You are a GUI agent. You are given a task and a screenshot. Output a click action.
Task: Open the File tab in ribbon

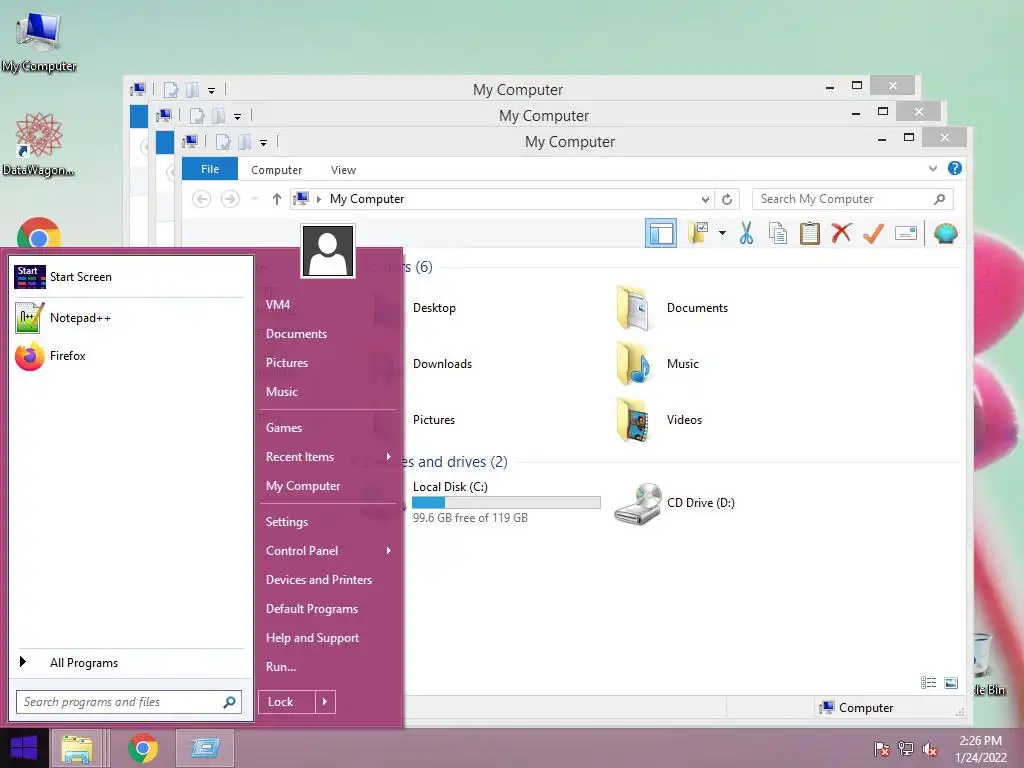210,169
